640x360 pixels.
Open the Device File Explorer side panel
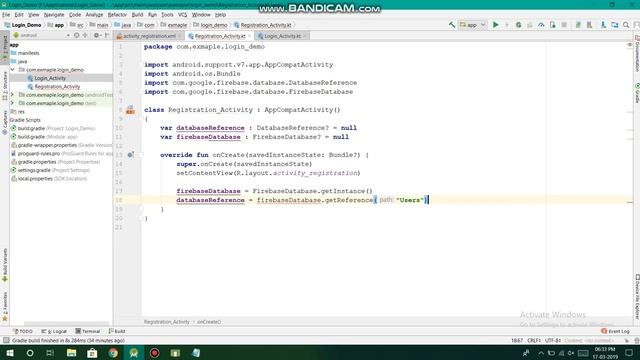pyautogui.click(x=637, y=297)
